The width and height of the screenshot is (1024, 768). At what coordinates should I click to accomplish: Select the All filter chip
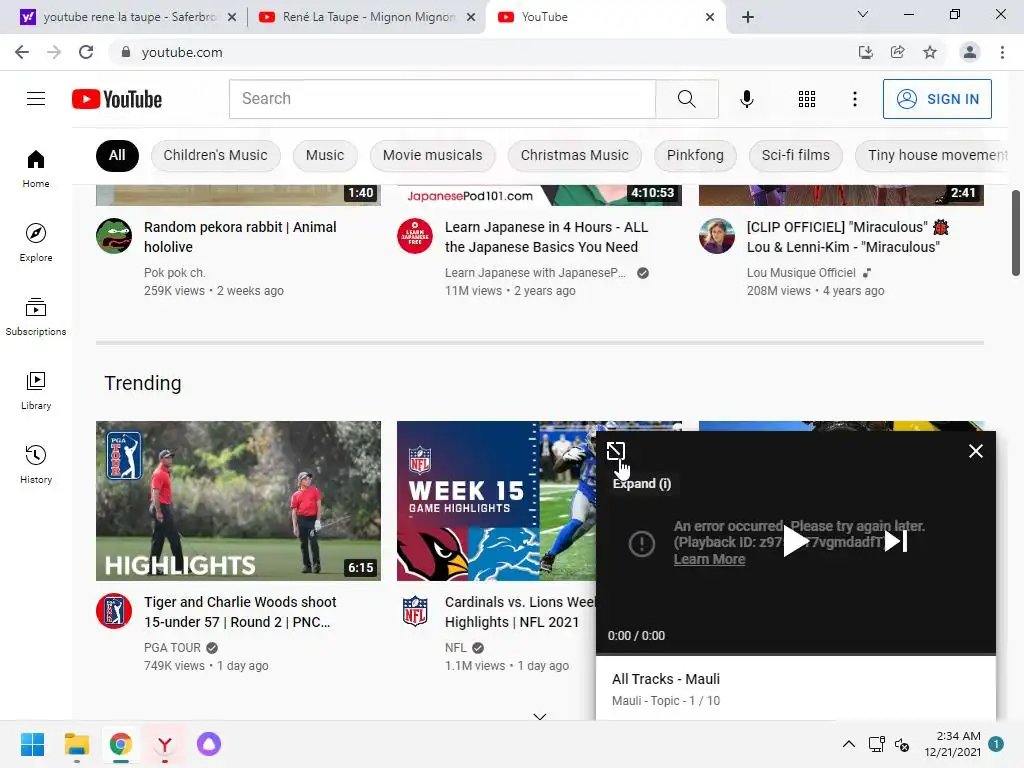click(117, 155)
